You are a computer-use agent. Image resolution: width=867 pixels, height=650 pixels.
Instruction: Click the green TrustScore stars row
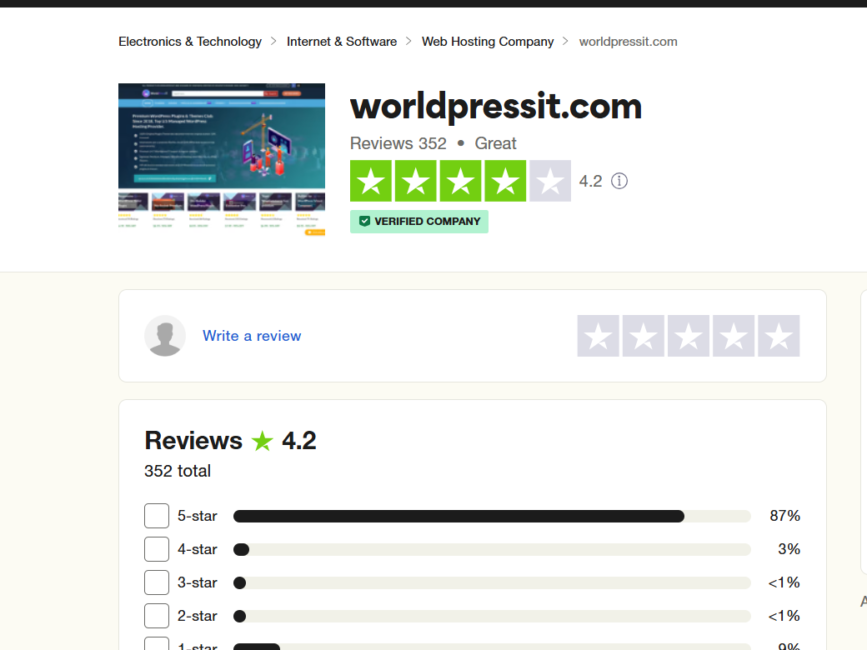[460, 181]
